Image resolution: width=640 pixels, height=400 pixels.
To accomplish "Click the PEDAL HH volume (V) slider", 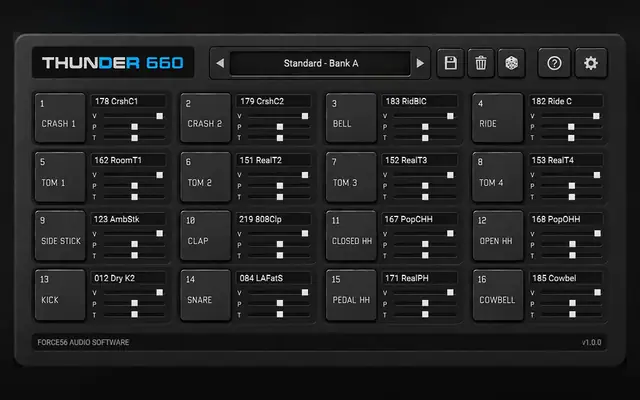I will pyautogui.click(x=425, y=293).
